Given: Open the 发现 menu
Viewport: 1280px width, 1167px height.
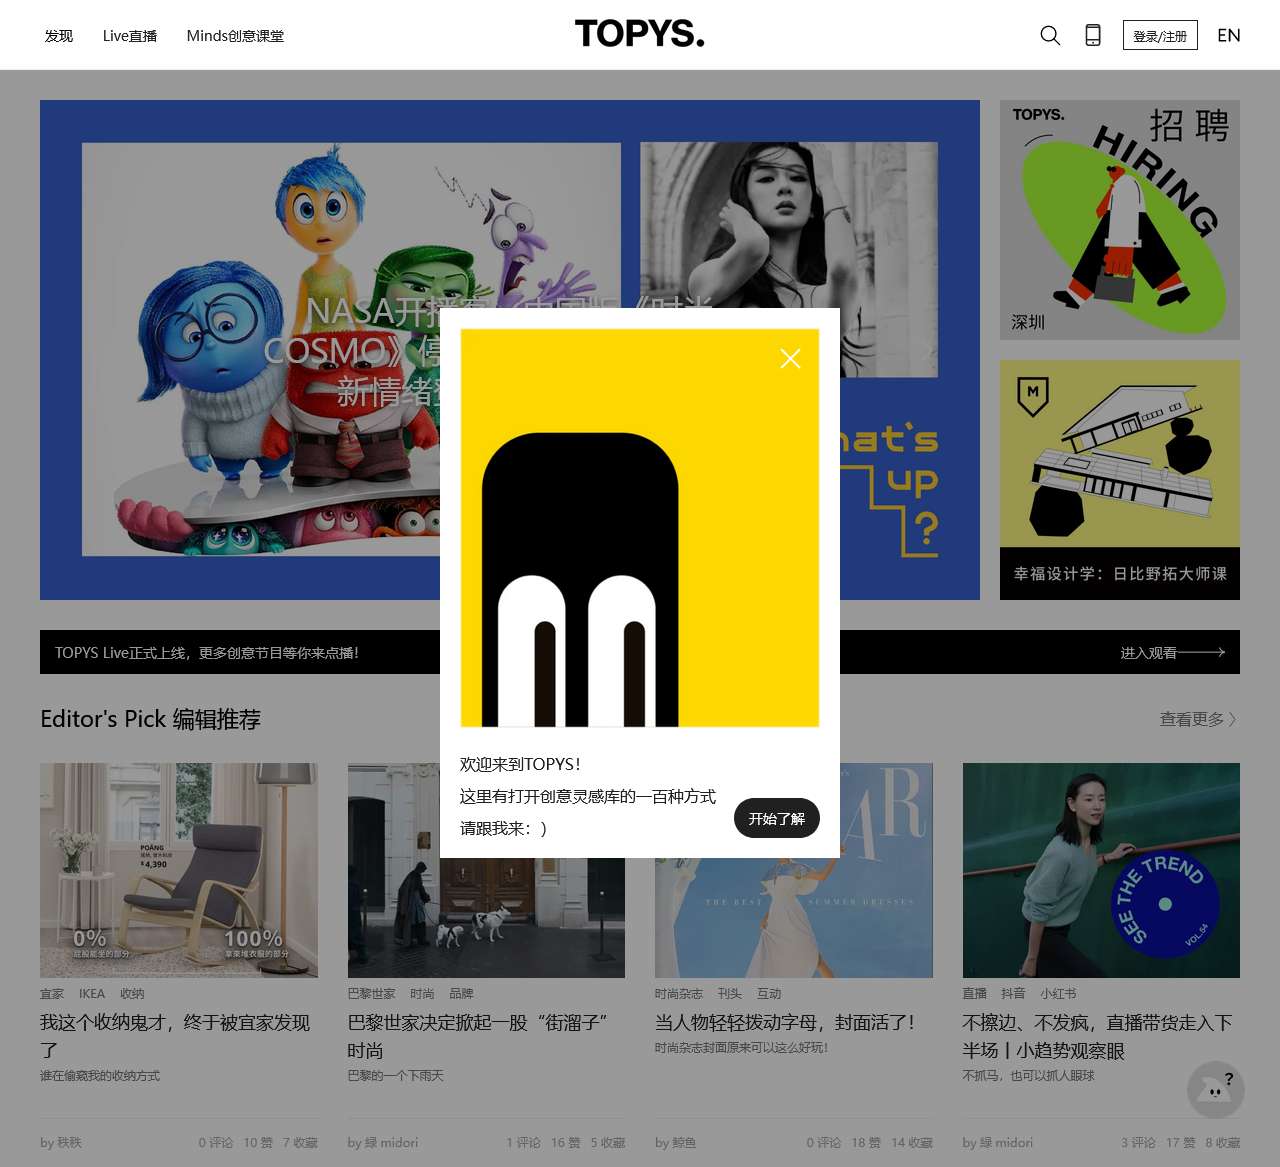Looking at the screenshot, I should click(59, 36).
